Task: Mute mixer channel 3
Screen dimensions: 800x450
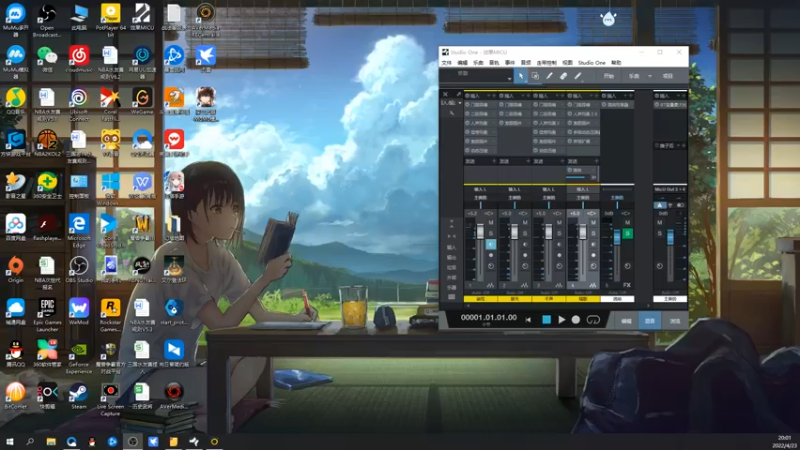Action: point(559,222)
